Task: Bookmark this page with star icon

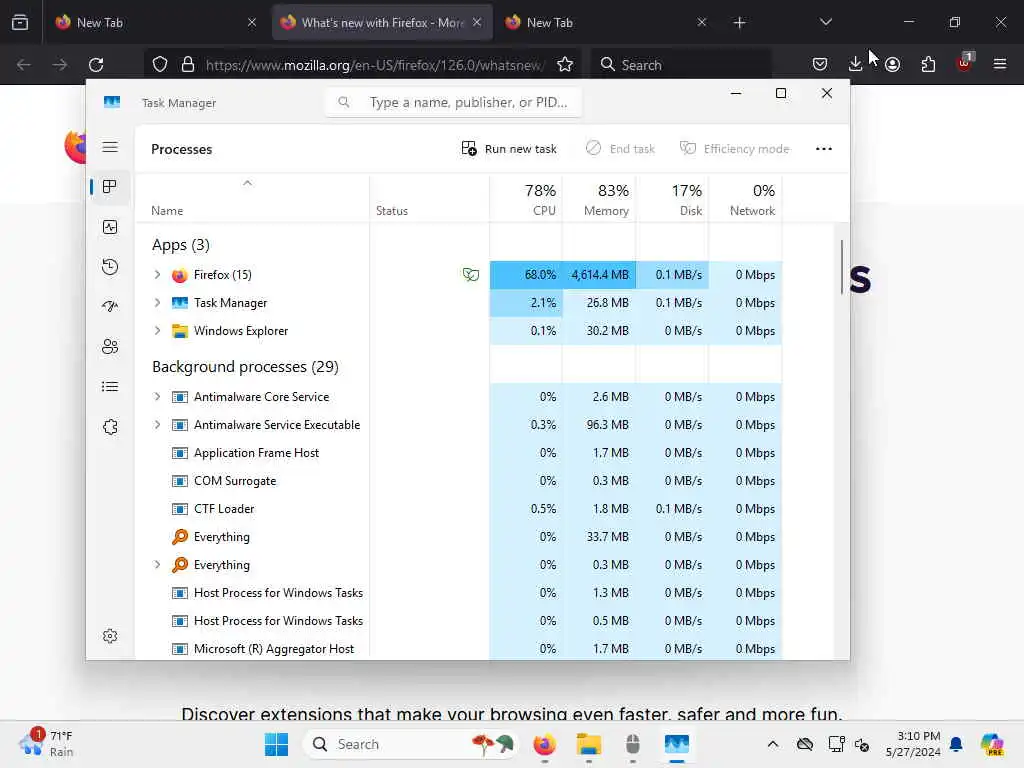Action: pos(565,65)
